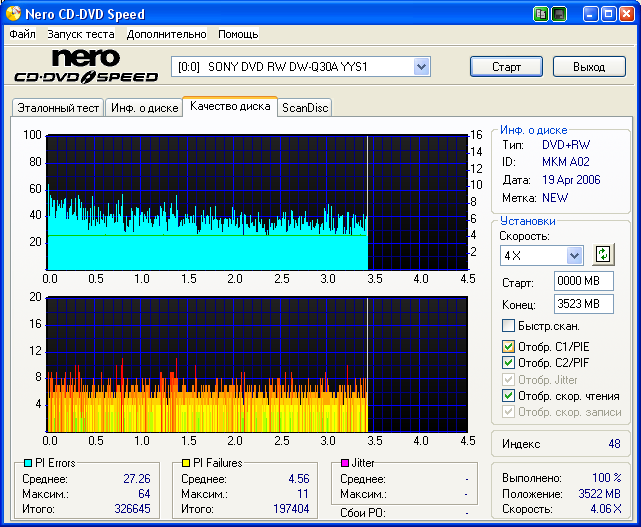Click the green refresh speed icon
The width and height of the screenshot is (641, 527).
click(x=603, y=254)
